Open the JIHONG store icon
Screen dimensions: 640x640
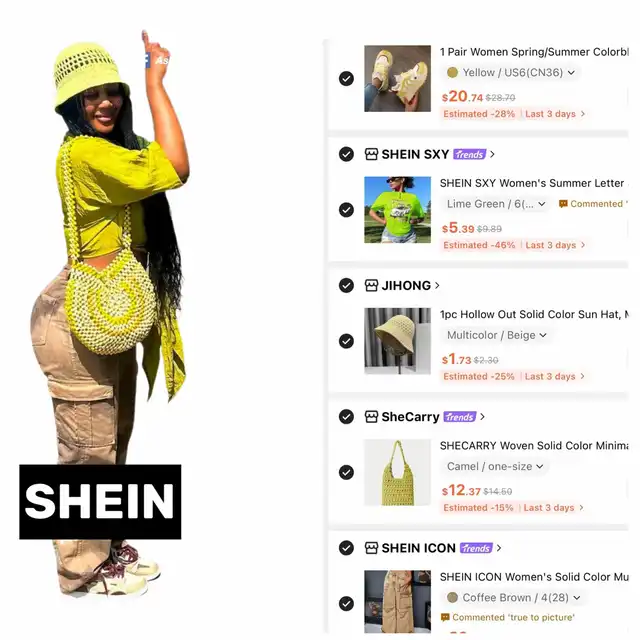371,285
